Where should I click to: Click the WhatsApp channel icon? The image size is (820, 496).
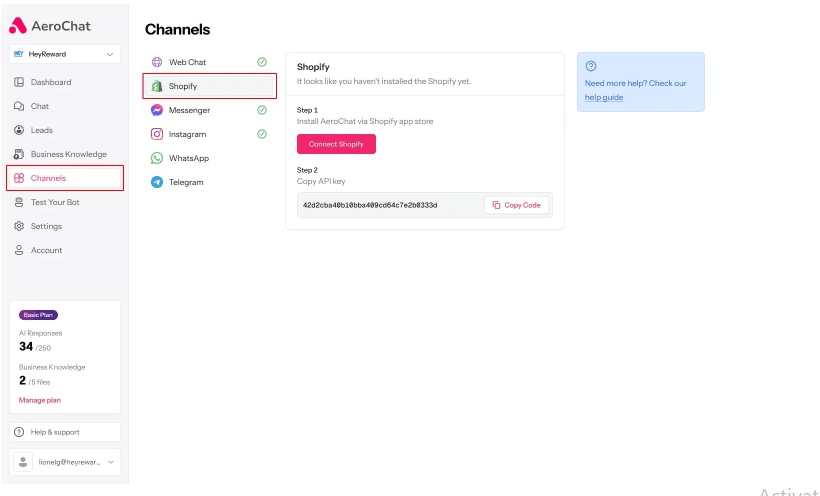[x=157, y=159]
